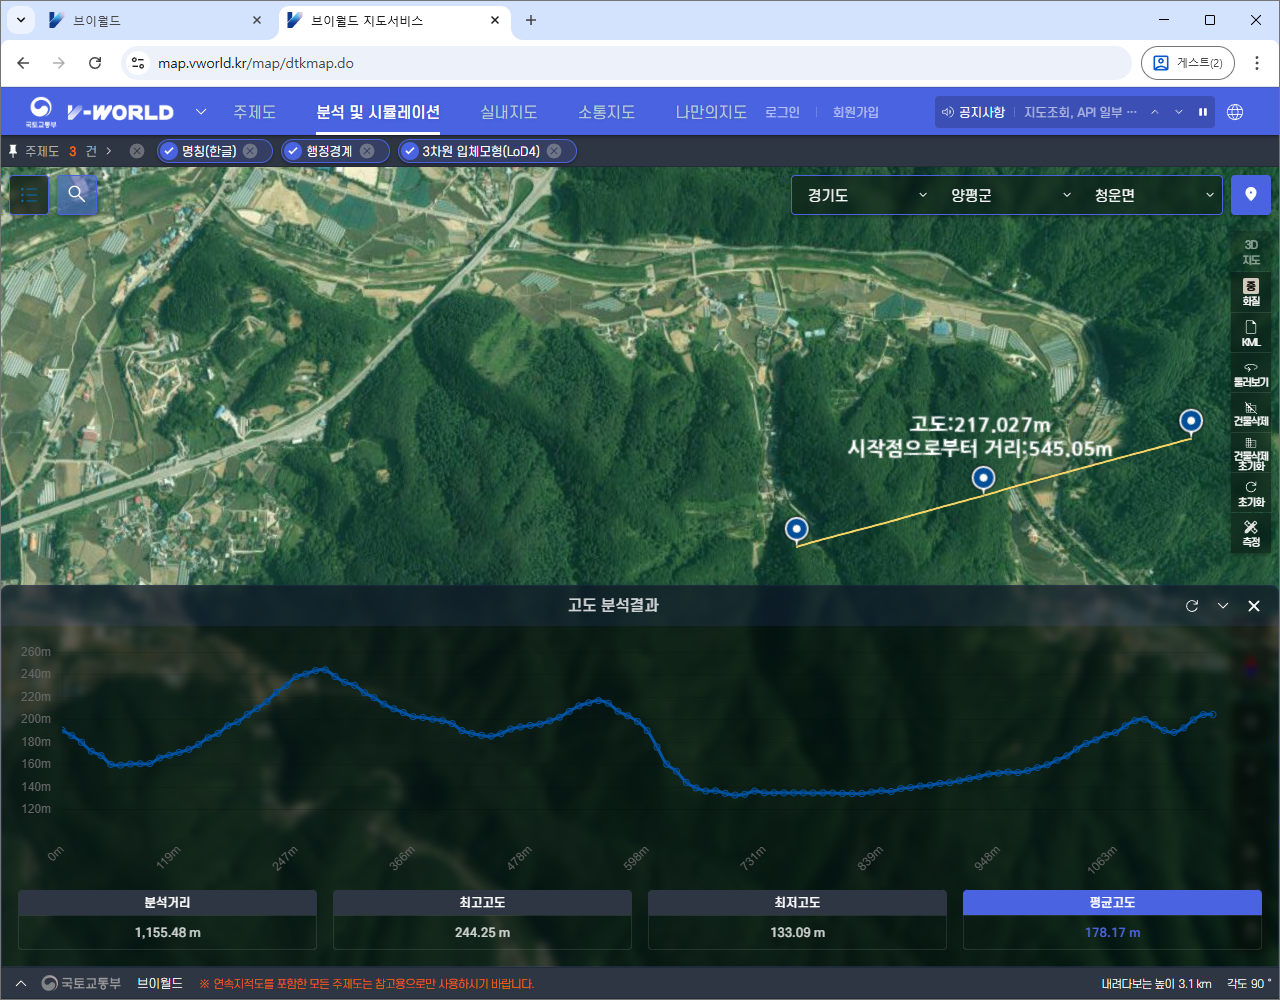The image size is (1280, 1000).
Task: Select the 건물삭제 building delete tool
Action: 1250,413
